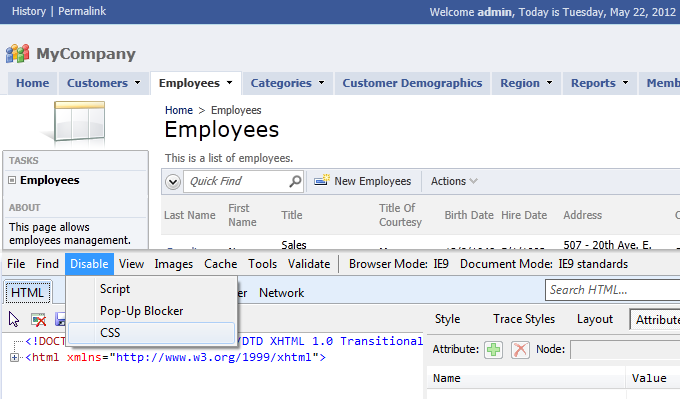Click Browser Mode: IE9

click(399, 264)
